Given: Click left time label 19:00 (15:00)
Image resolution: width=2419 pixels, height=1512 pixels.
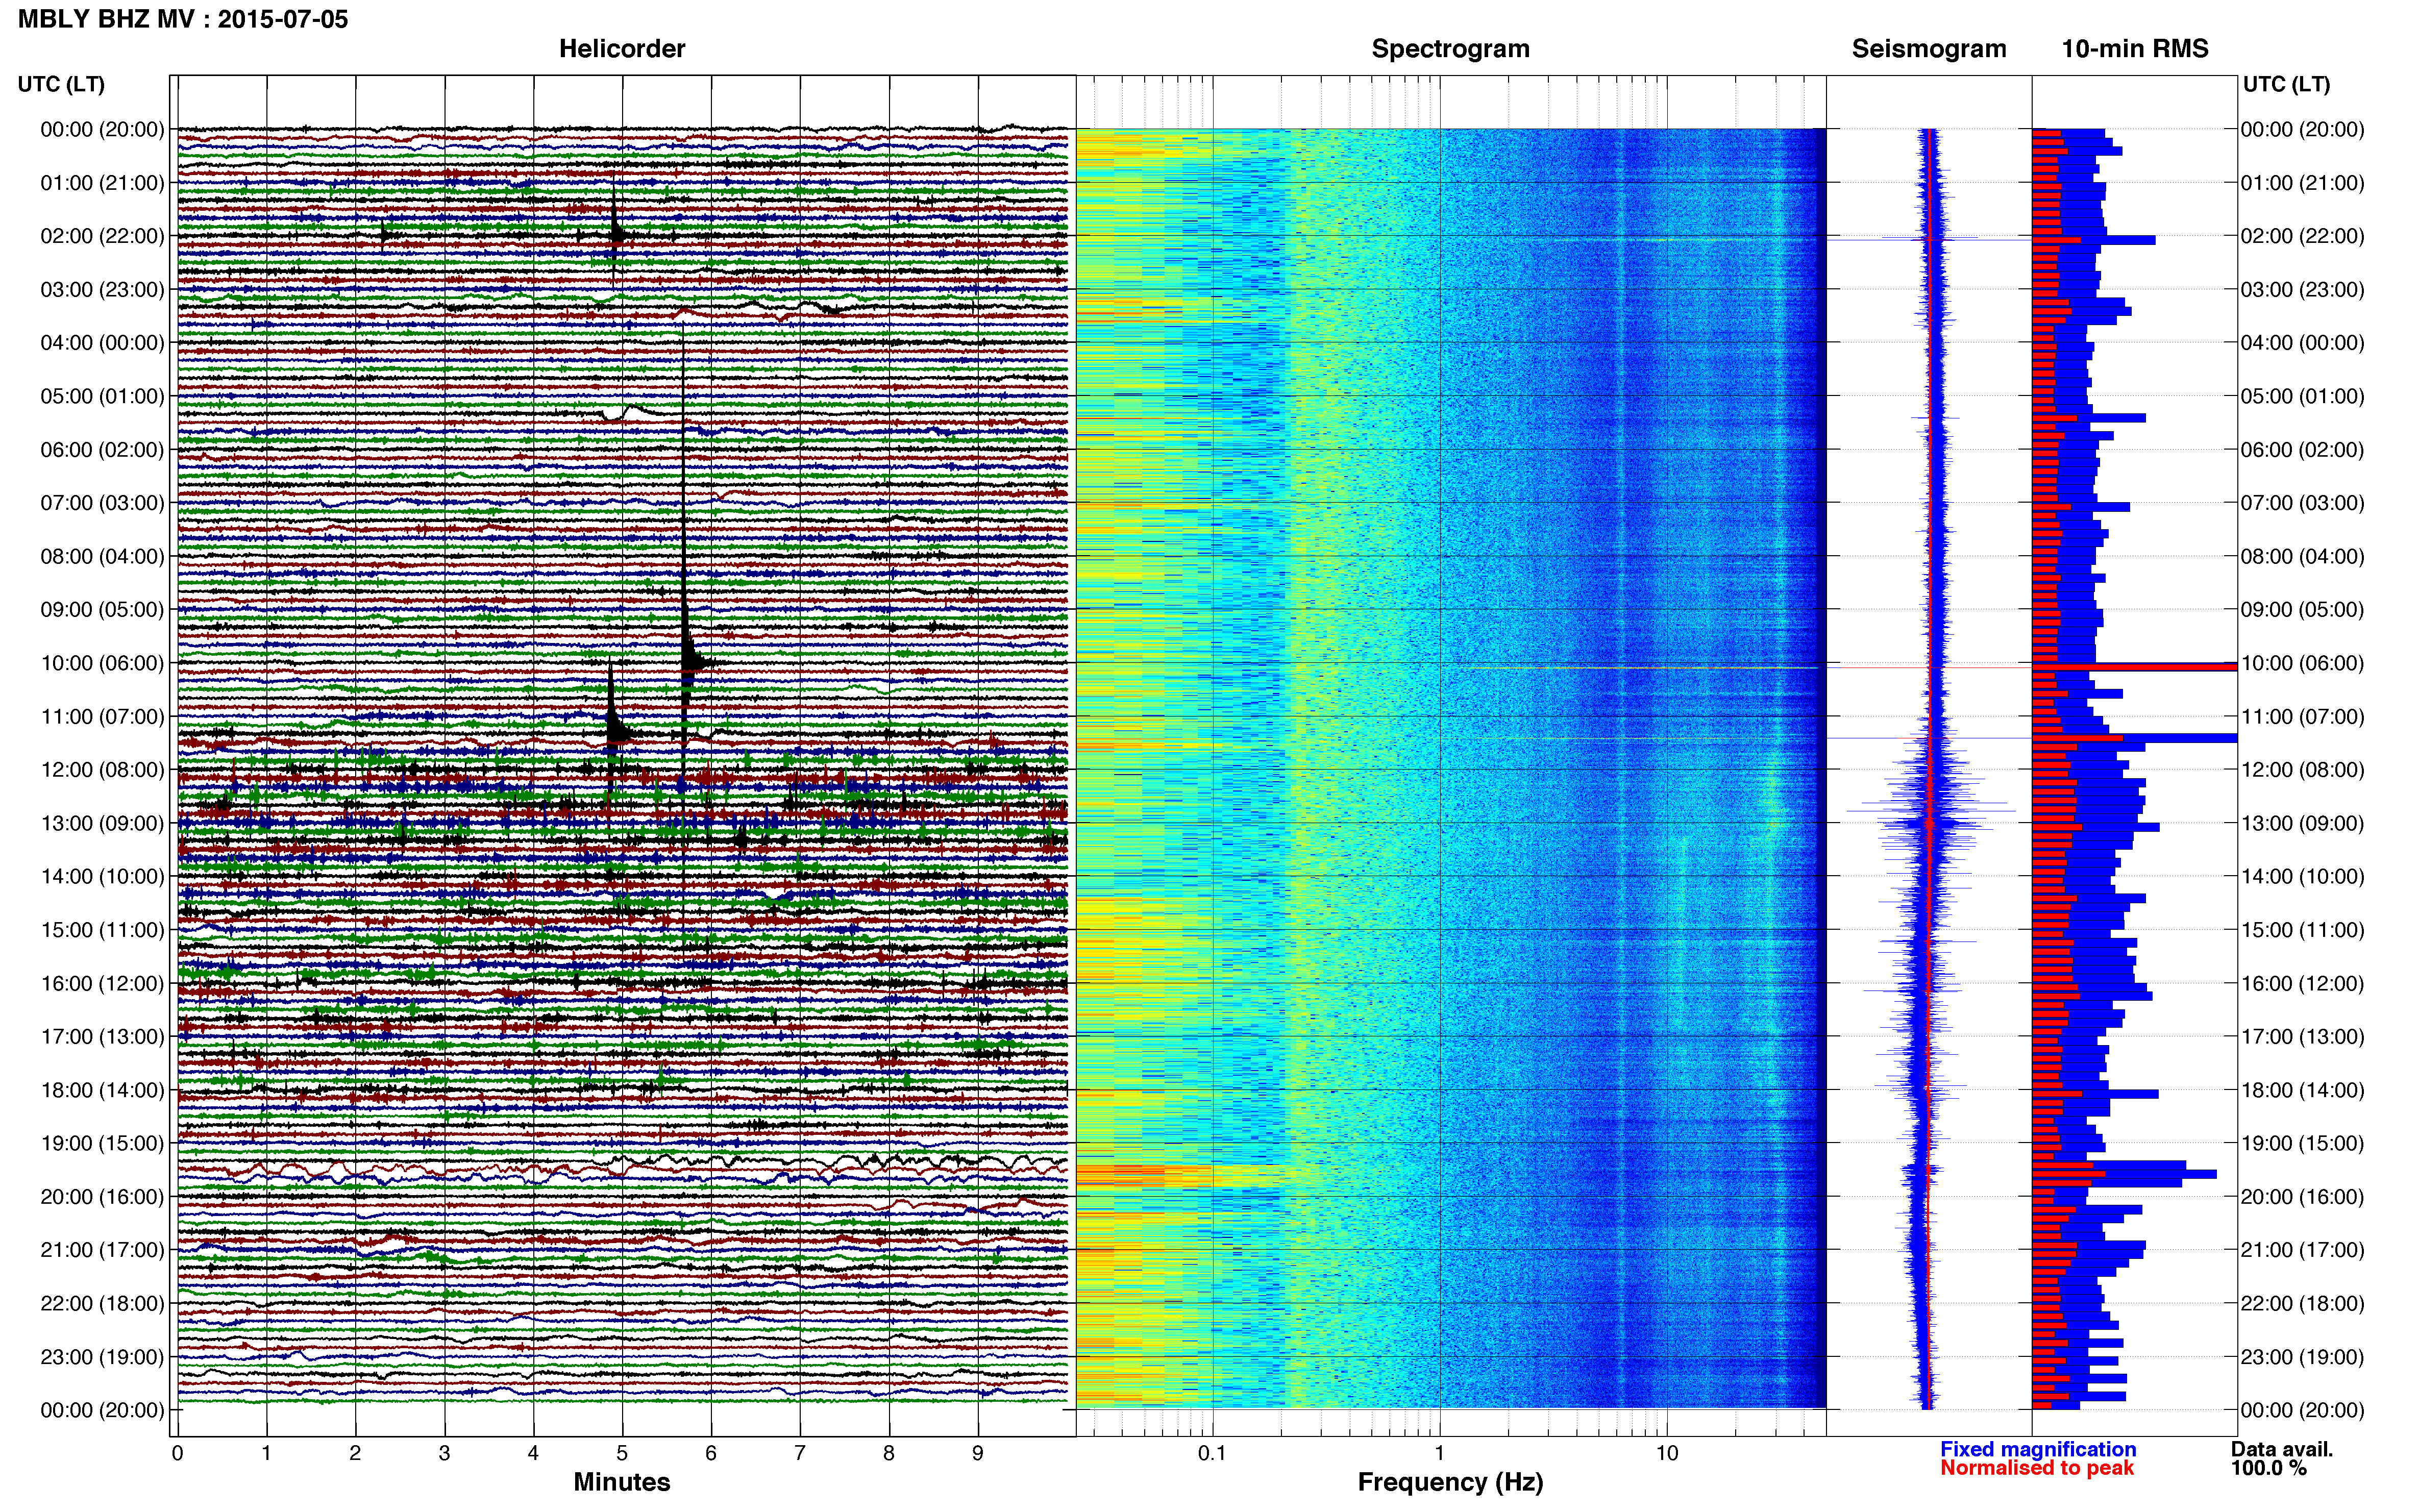Looking at the screenshot, I should pyautogui.click(x=102, y=1143).
